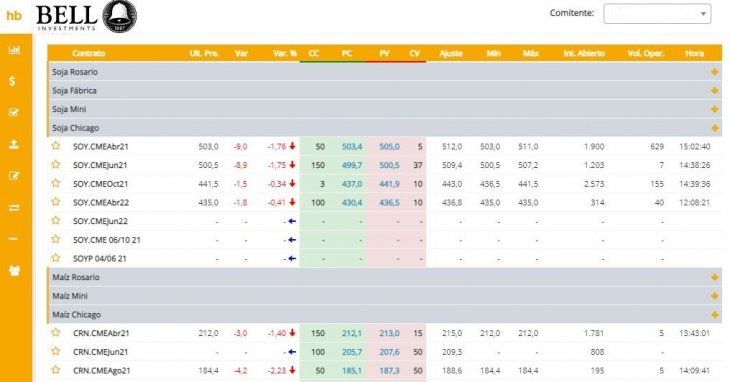Image resolution: width=730 pixels, height=382 pixels.
Task: Select the upload tray sidebar icon
Action: coord(14,144)
